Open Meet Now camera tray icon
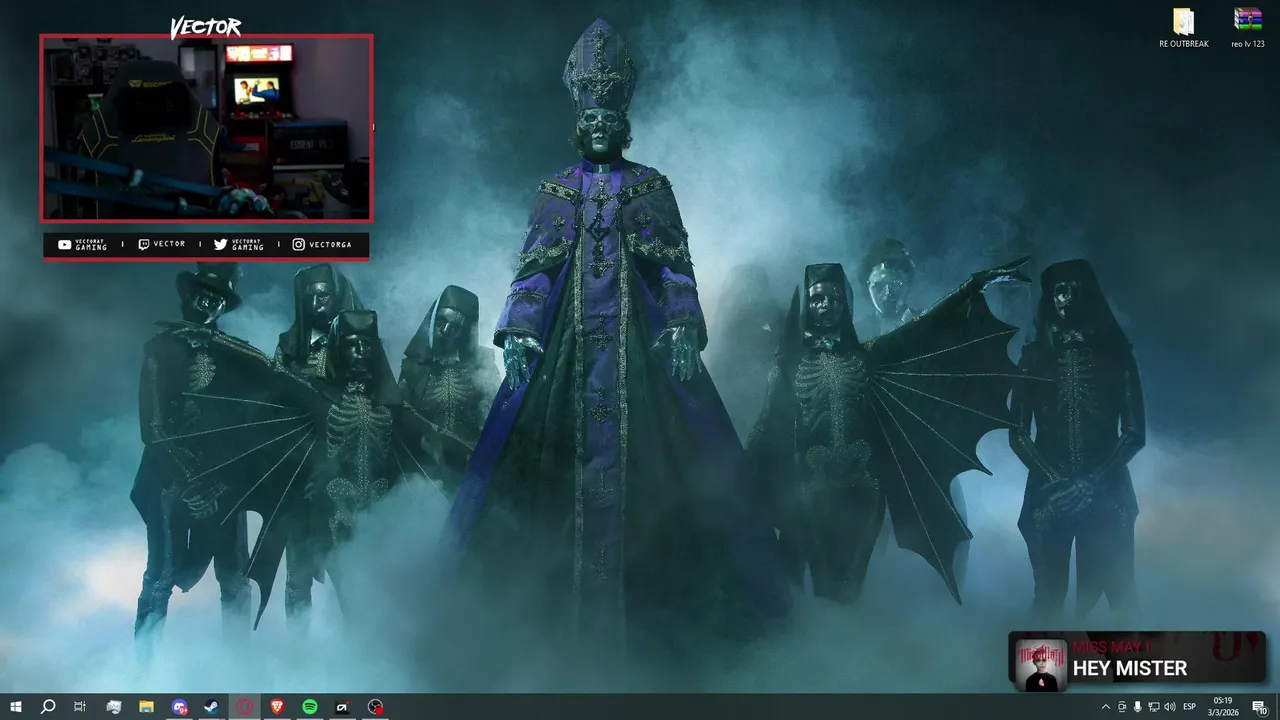 [1122, 707]
